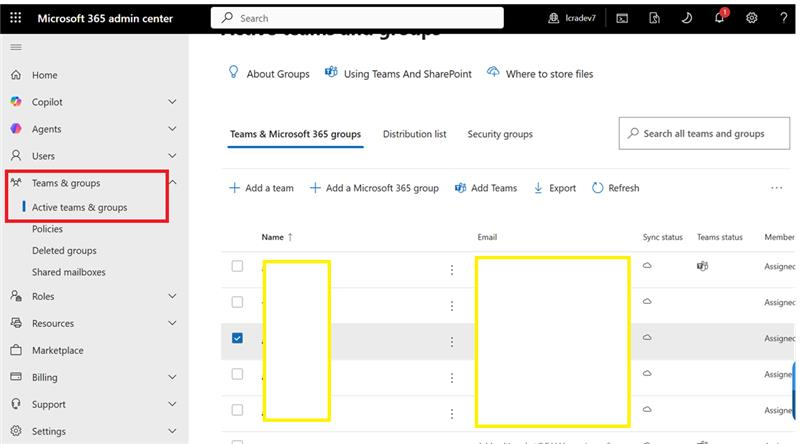This screenshot has height=444, width=800.
Task: Click the Home icon in sidebar
Action: 16,75
